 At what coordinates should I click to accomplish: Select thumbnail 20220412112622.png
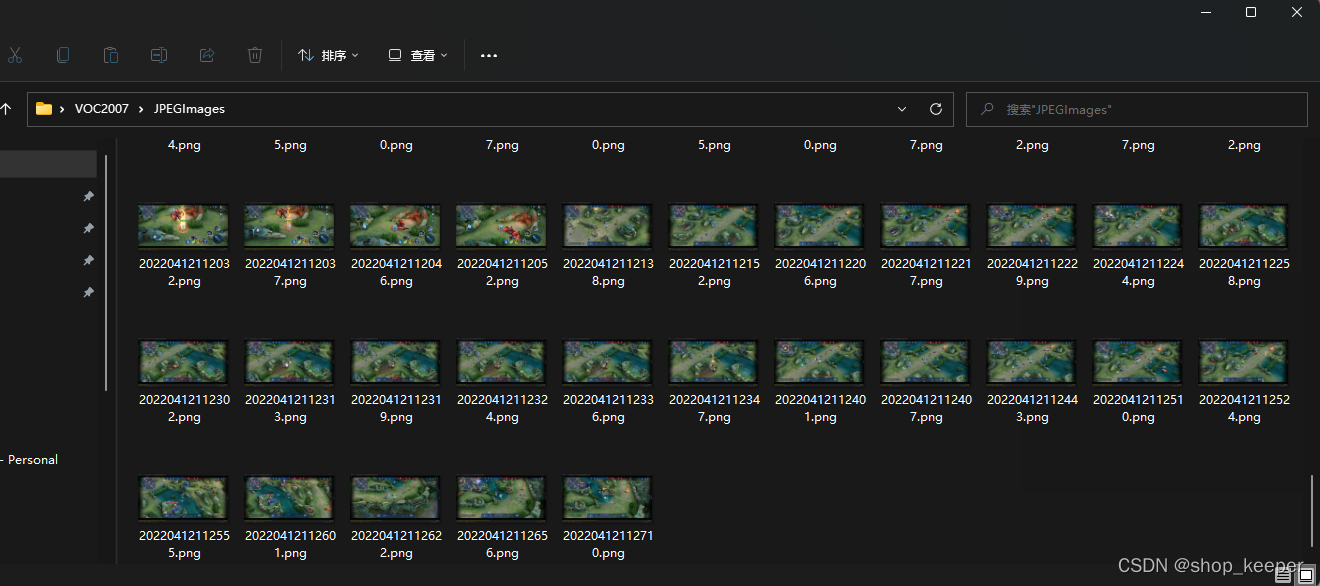point(396,498)
